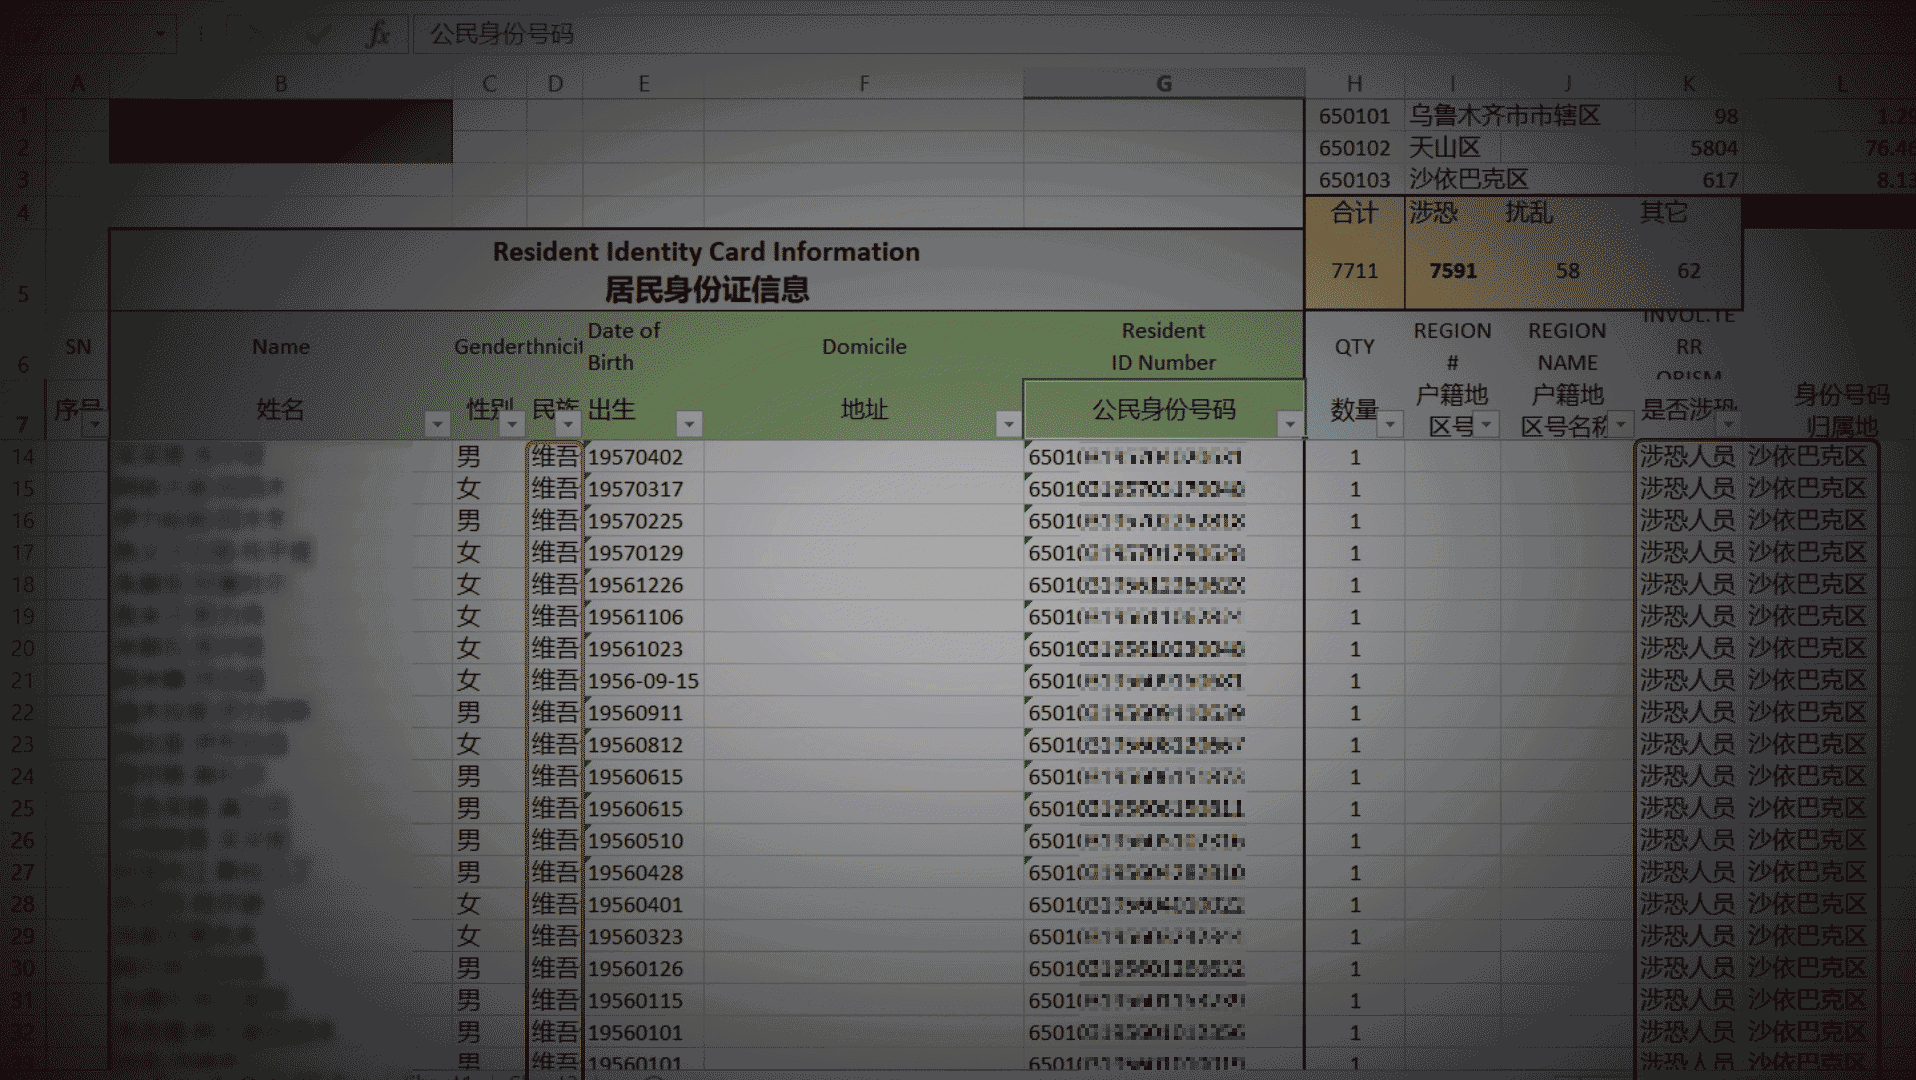Screen dimensions: 1916x1080
Task: Select column G header
Action: [1163, 84]
